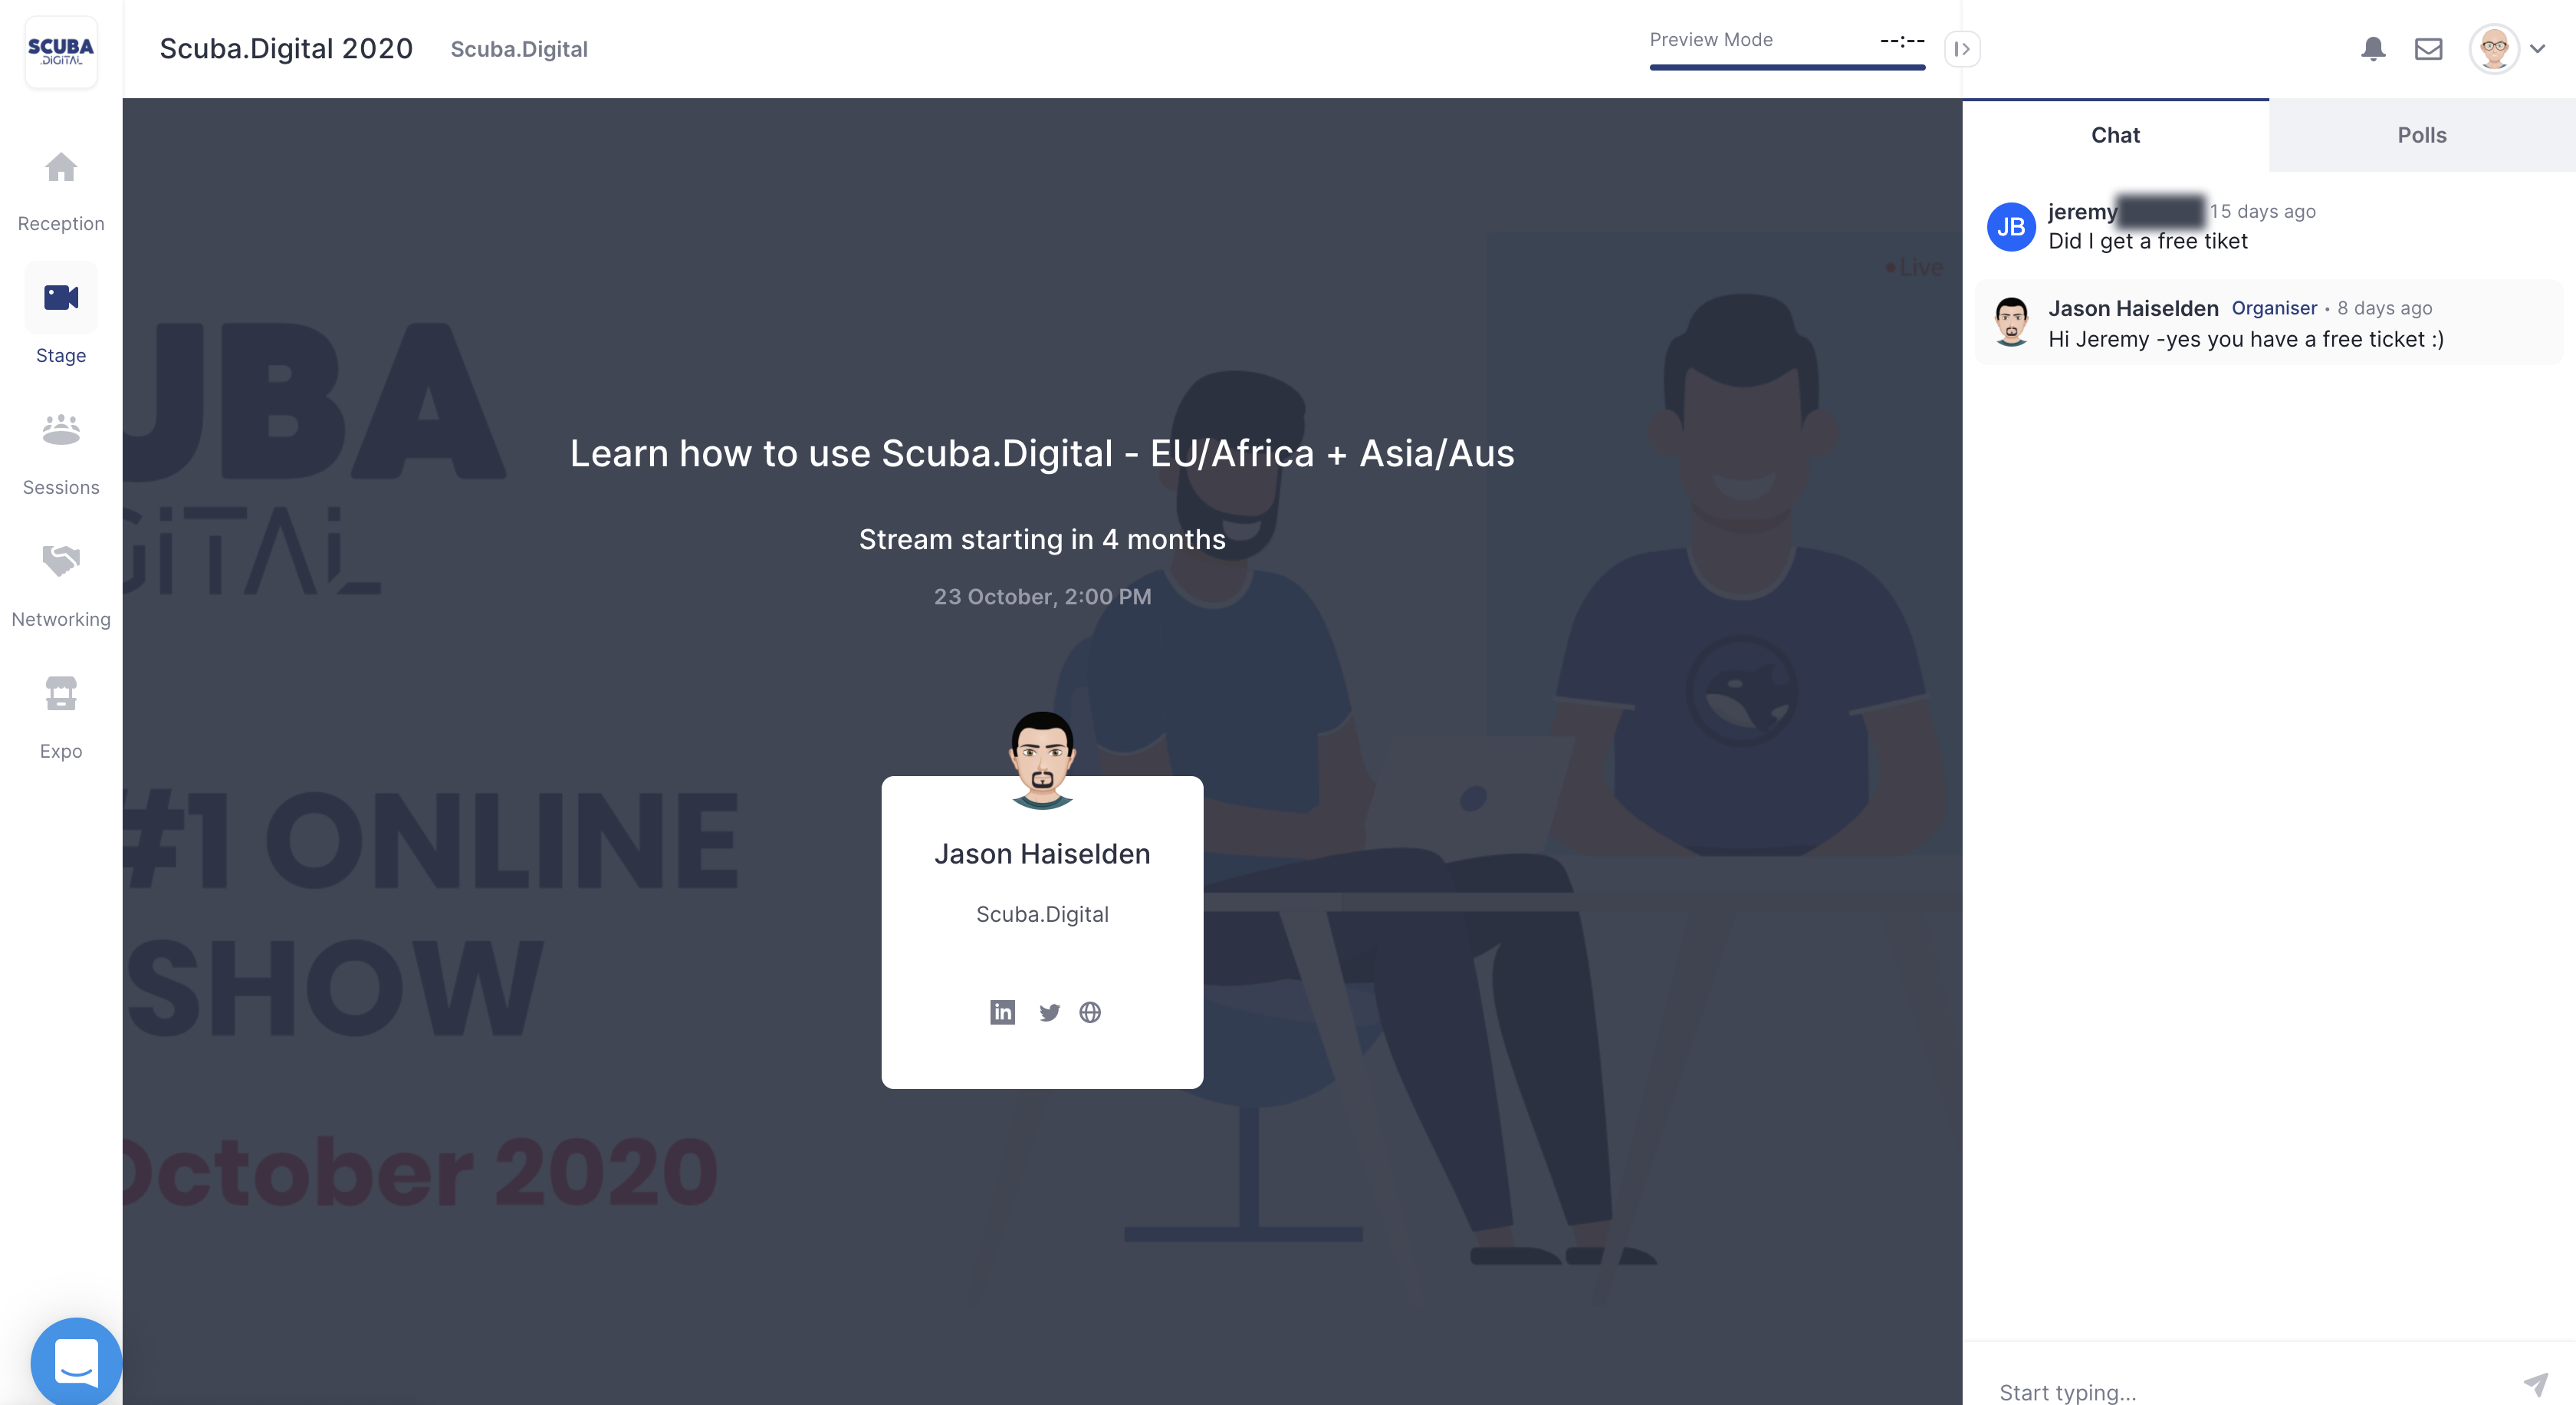Click Jason Haiselden name on speaker card
The image size is (2576, 1405).
[x=1042, y=853]
